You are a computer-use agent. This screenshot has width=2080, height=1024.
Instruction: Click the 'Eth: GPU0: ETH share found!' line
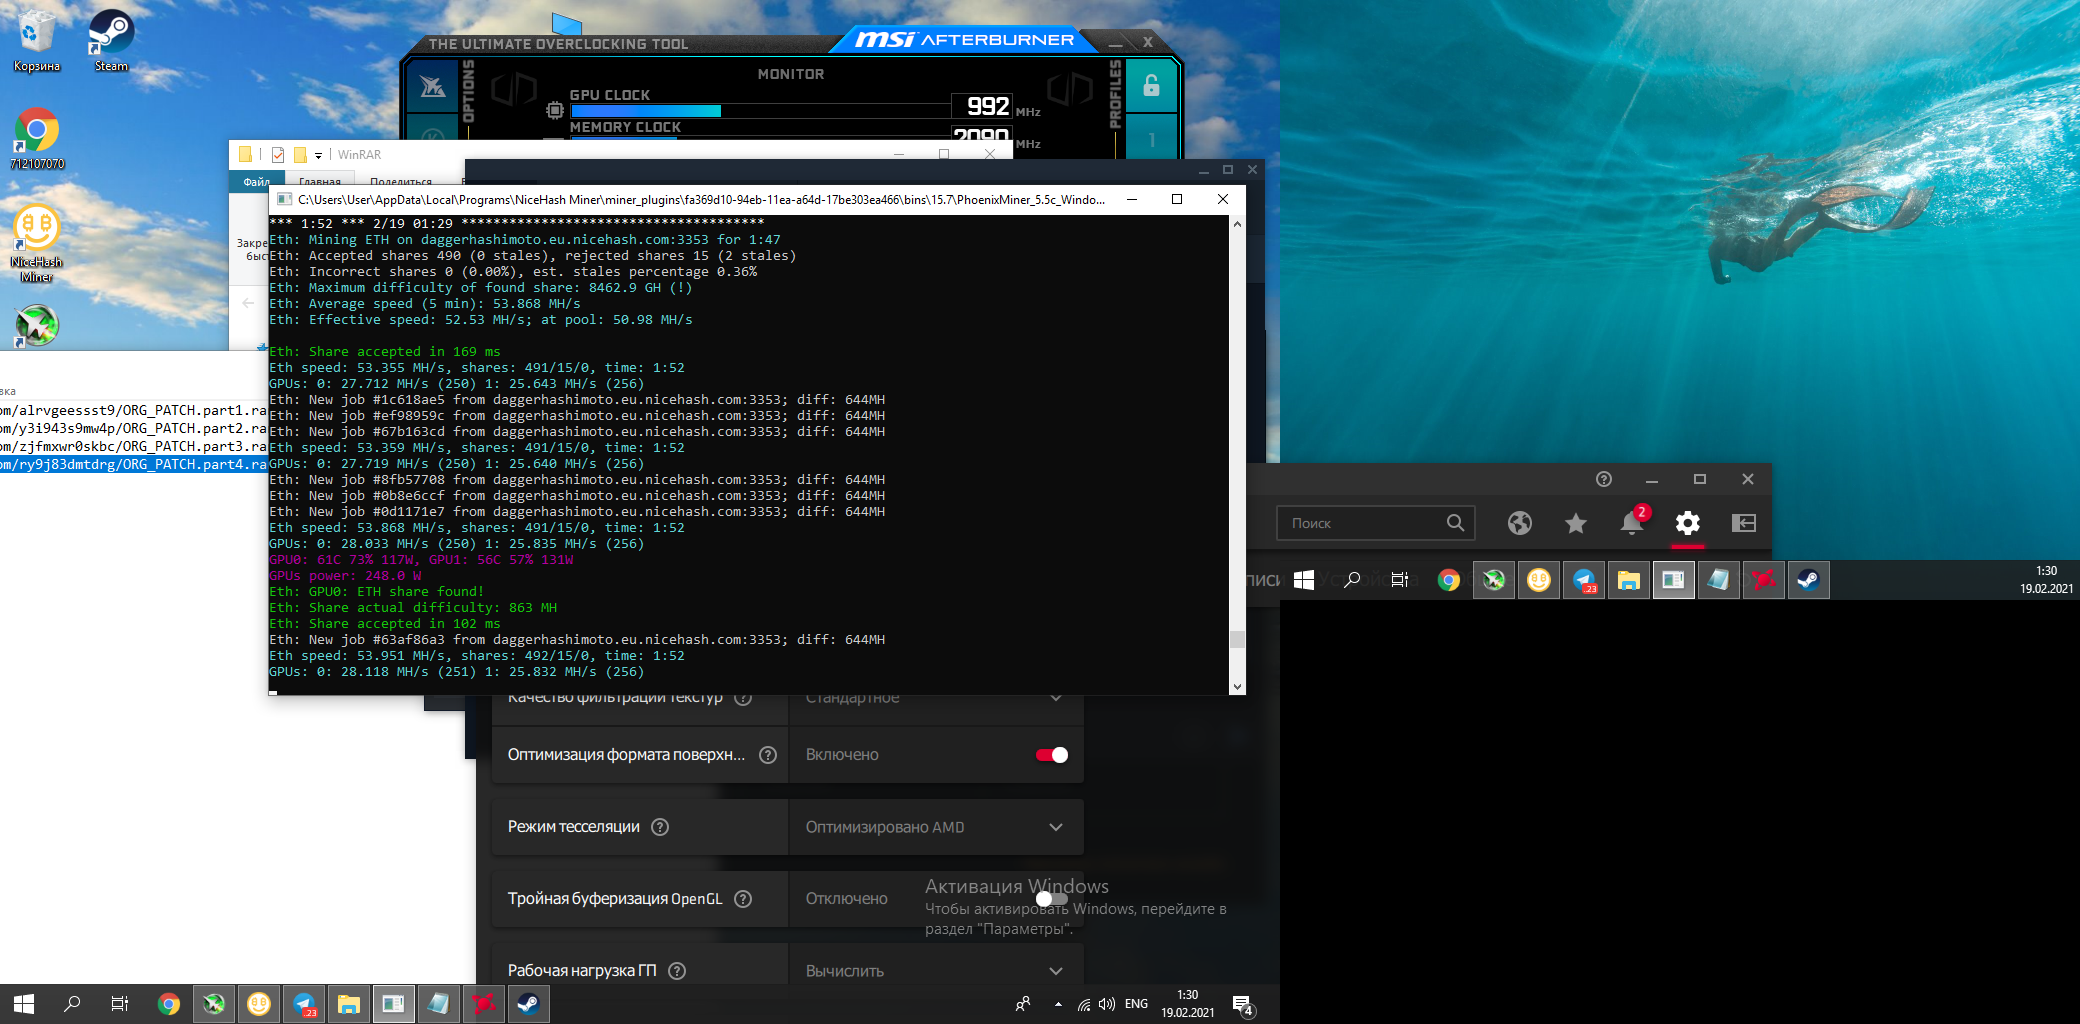pyautogui.click(x=376, y=592)
